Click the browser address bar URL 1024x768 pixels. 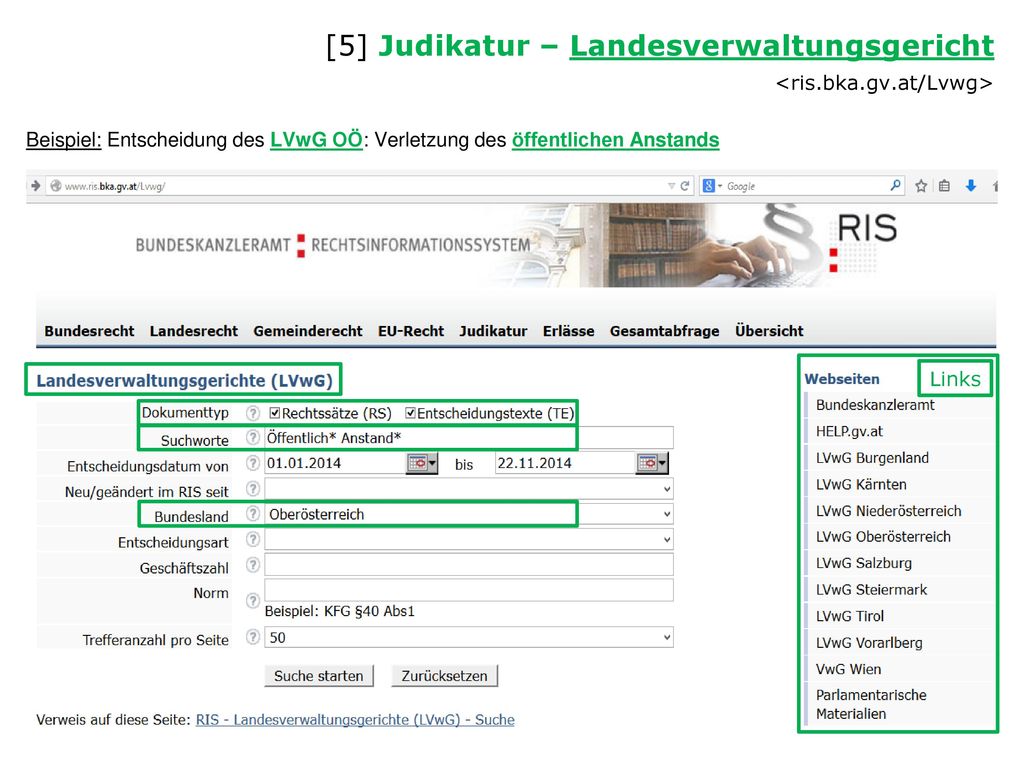pos(115,186)
